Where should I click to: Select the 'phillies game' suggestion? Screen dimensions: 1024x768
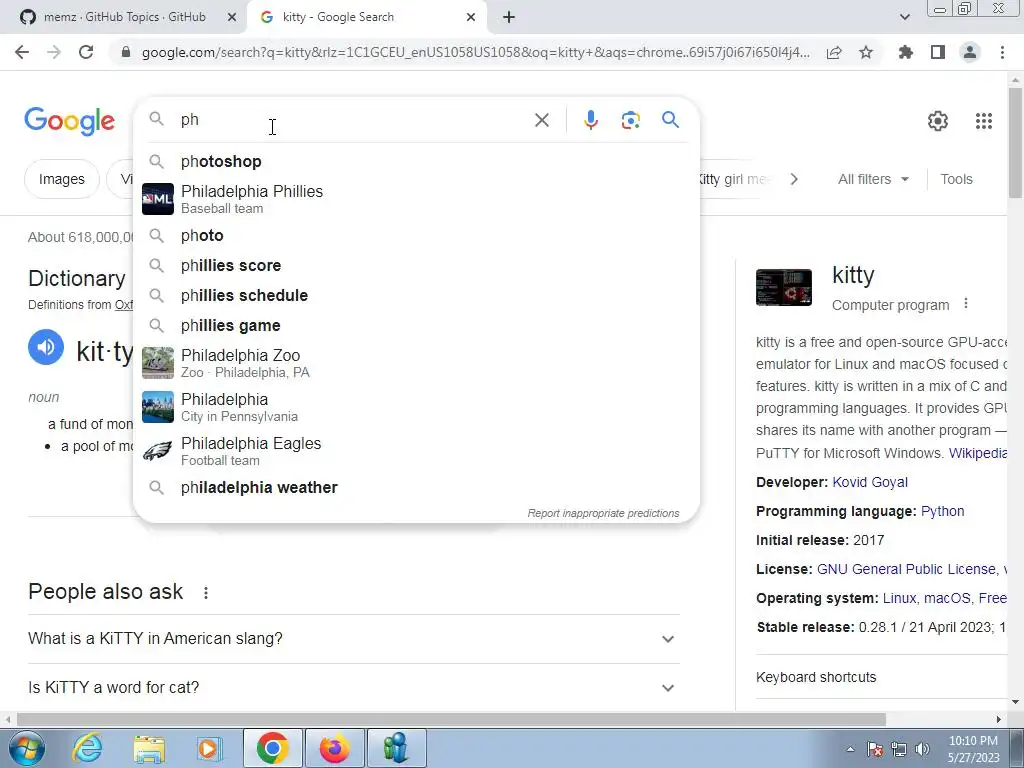coord(416,326)
